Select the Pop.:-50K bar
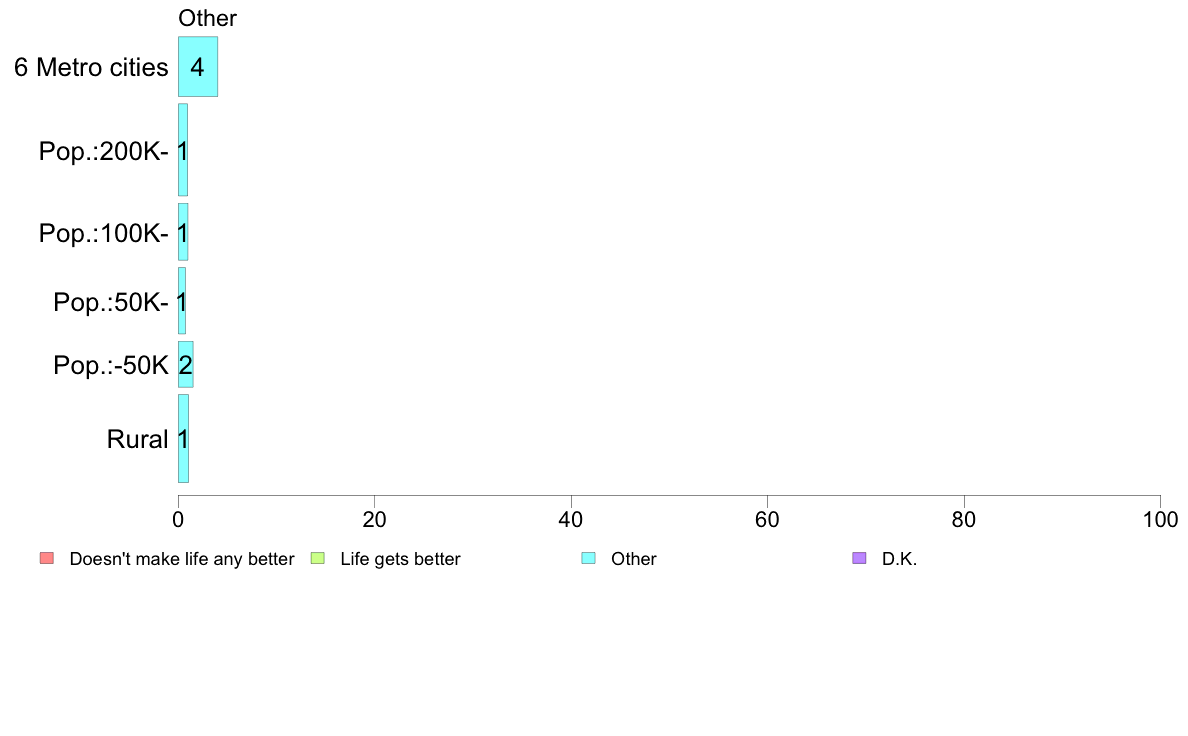 click(x=186, y=365)
